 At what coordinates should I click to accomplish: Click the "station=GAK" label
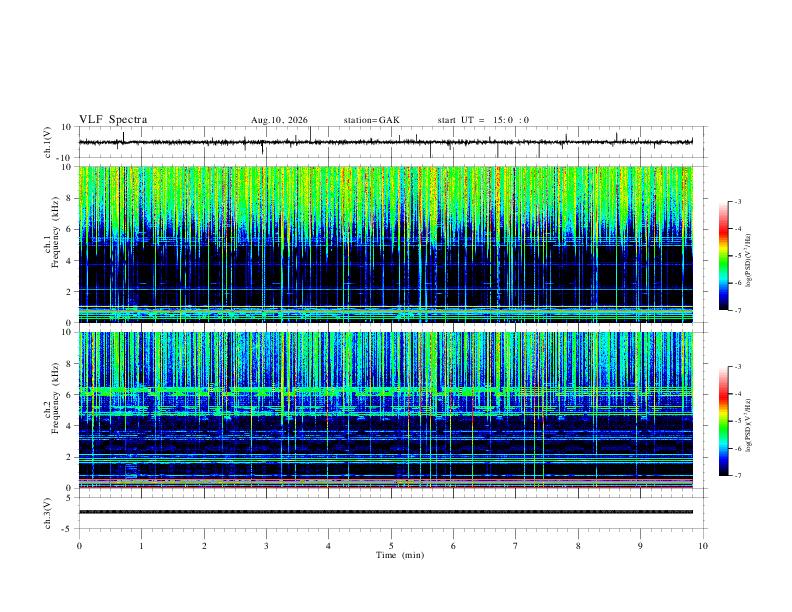[x=372, y=120]
